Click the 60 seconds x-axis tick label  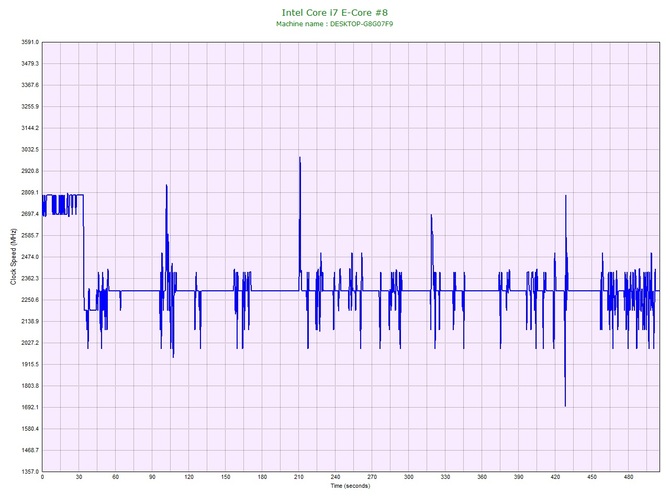(116, 477)
